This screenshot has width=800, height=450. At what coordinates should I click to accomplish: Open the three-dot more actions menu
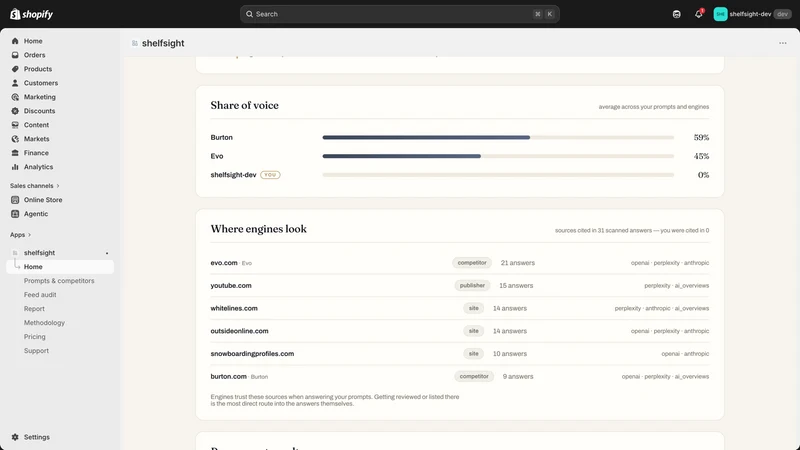[x=783, y=43]
